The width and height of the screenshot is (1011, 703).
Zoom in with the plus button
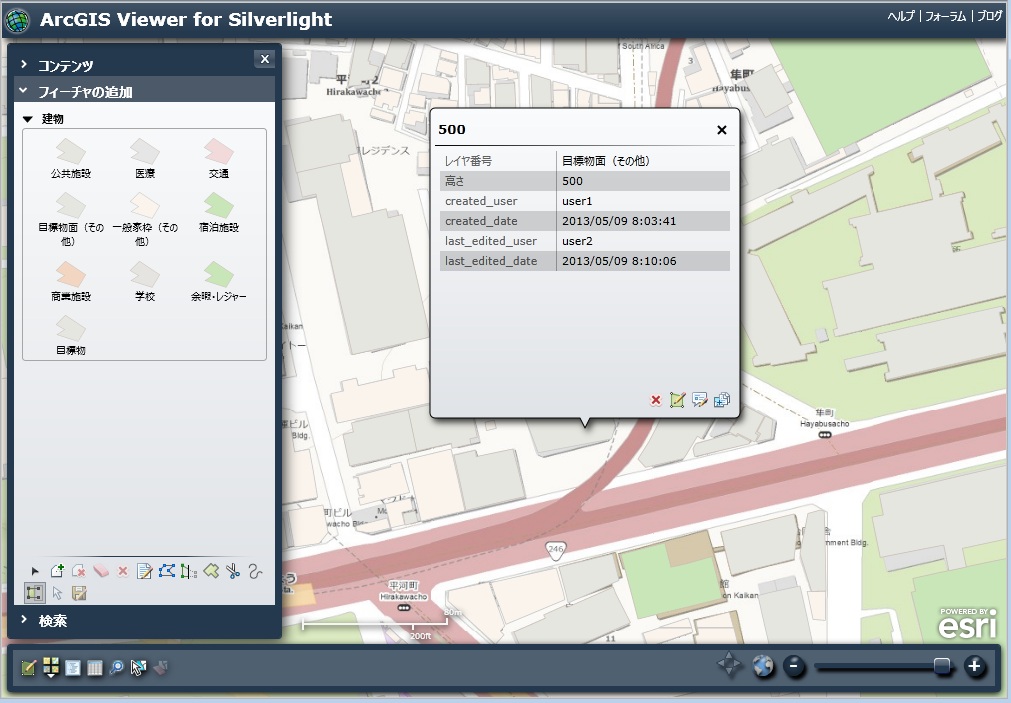[x=975, y=666]
